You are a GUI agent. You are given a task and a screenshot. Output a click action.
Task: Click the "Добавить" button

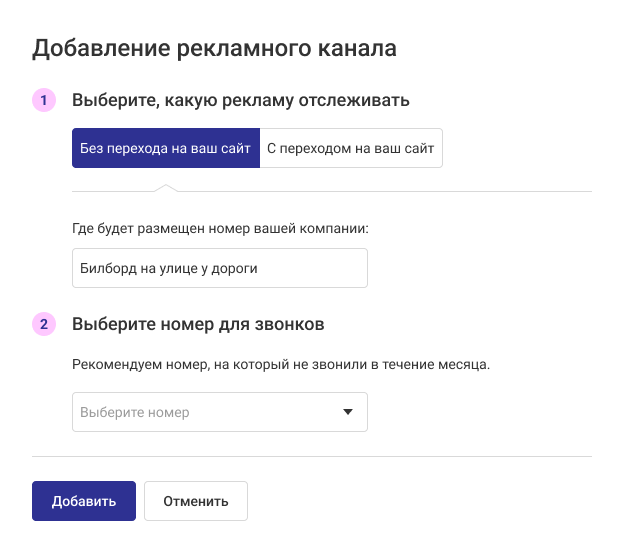tap(84, 501)
